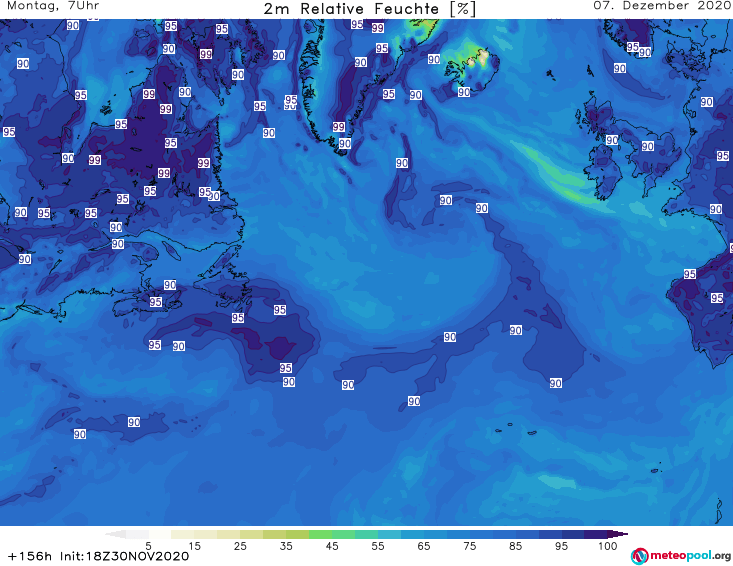Click the "Montag, 7Uhr" time label

(53, 6)
